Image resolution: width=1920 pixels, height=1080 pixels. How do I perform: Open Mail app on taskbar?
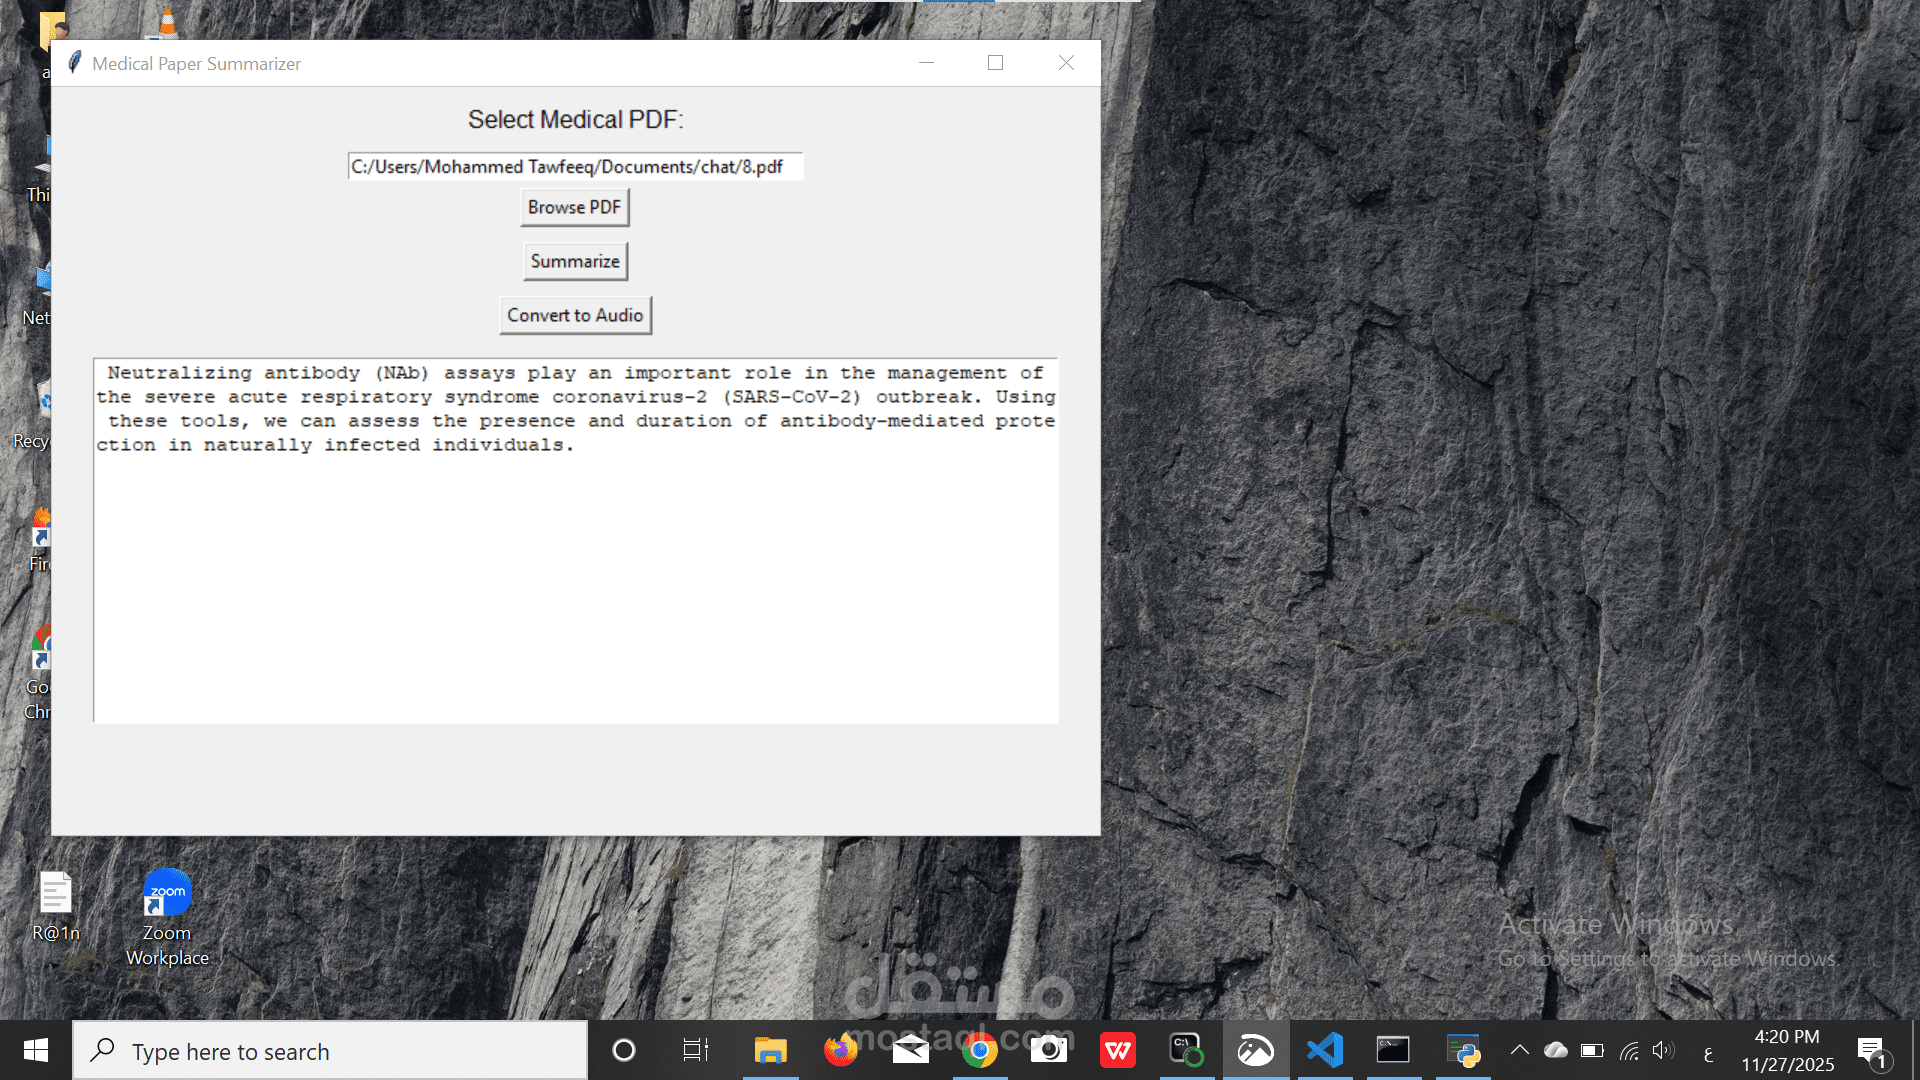coord(910,1050)
